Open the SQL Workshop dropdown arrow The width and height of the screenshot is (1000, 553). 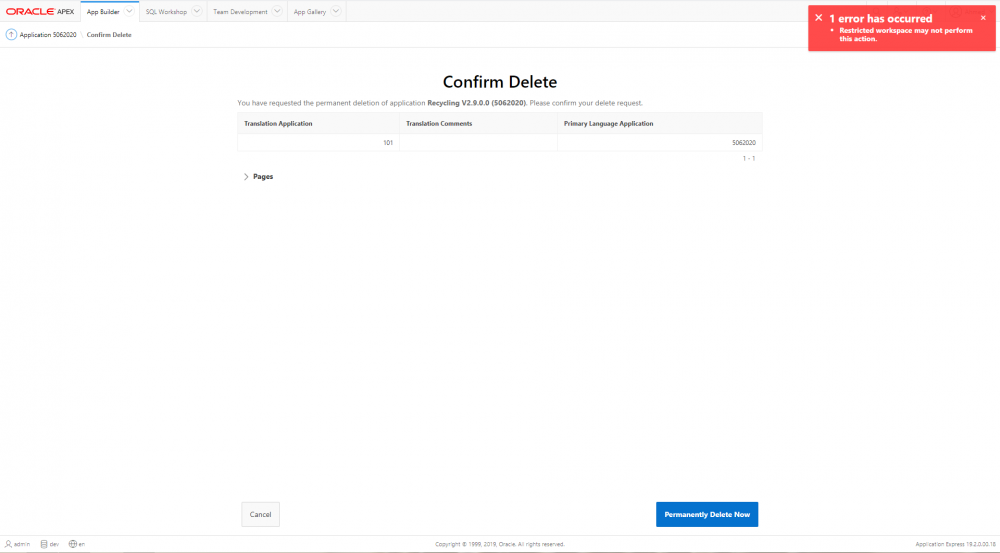click(x=196, y=11)
